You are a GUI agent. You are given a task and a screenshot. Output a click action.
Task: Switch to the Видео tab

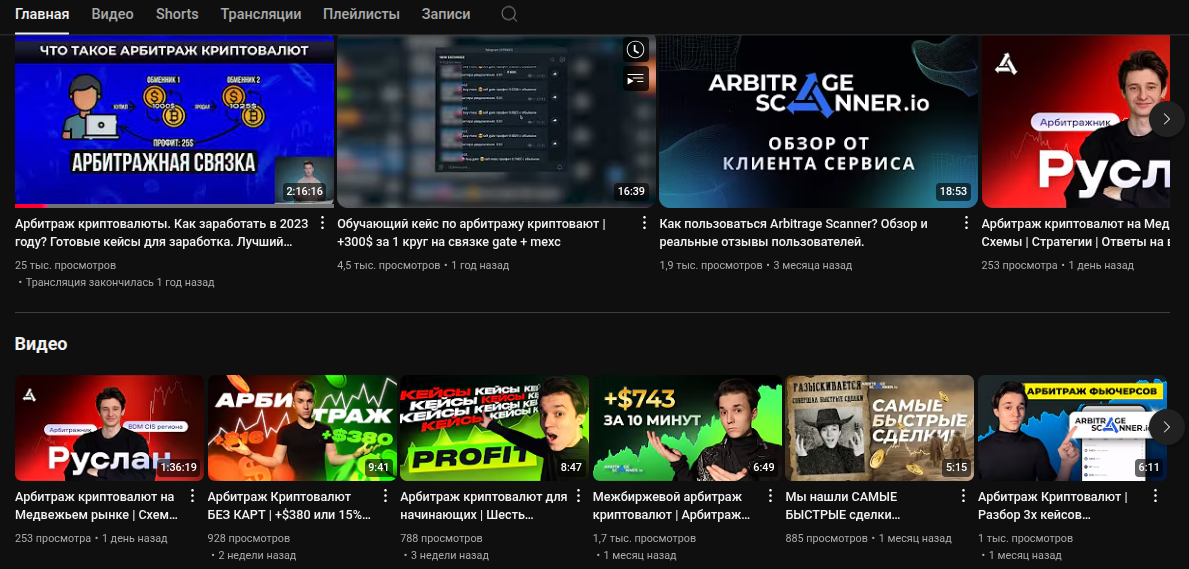pyautogui.click(x=112, y=14)
